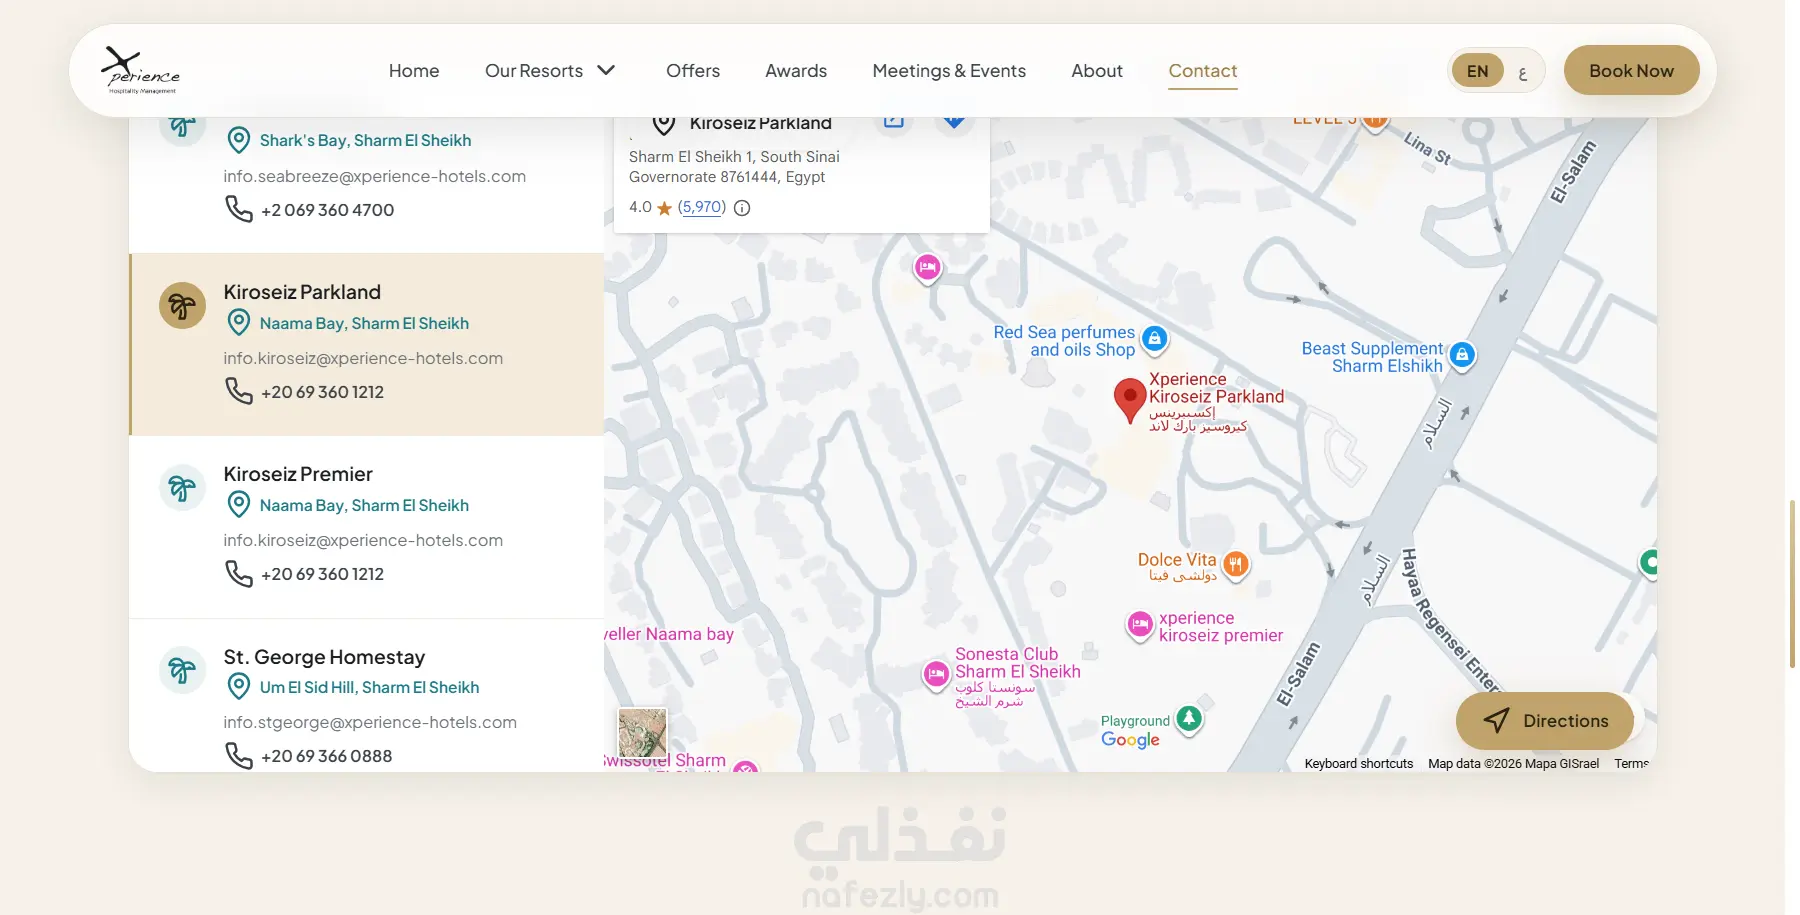This screenshot has height=915, width=1800.
Task: Select the Contact menu item
Action: click(1203, 71)
